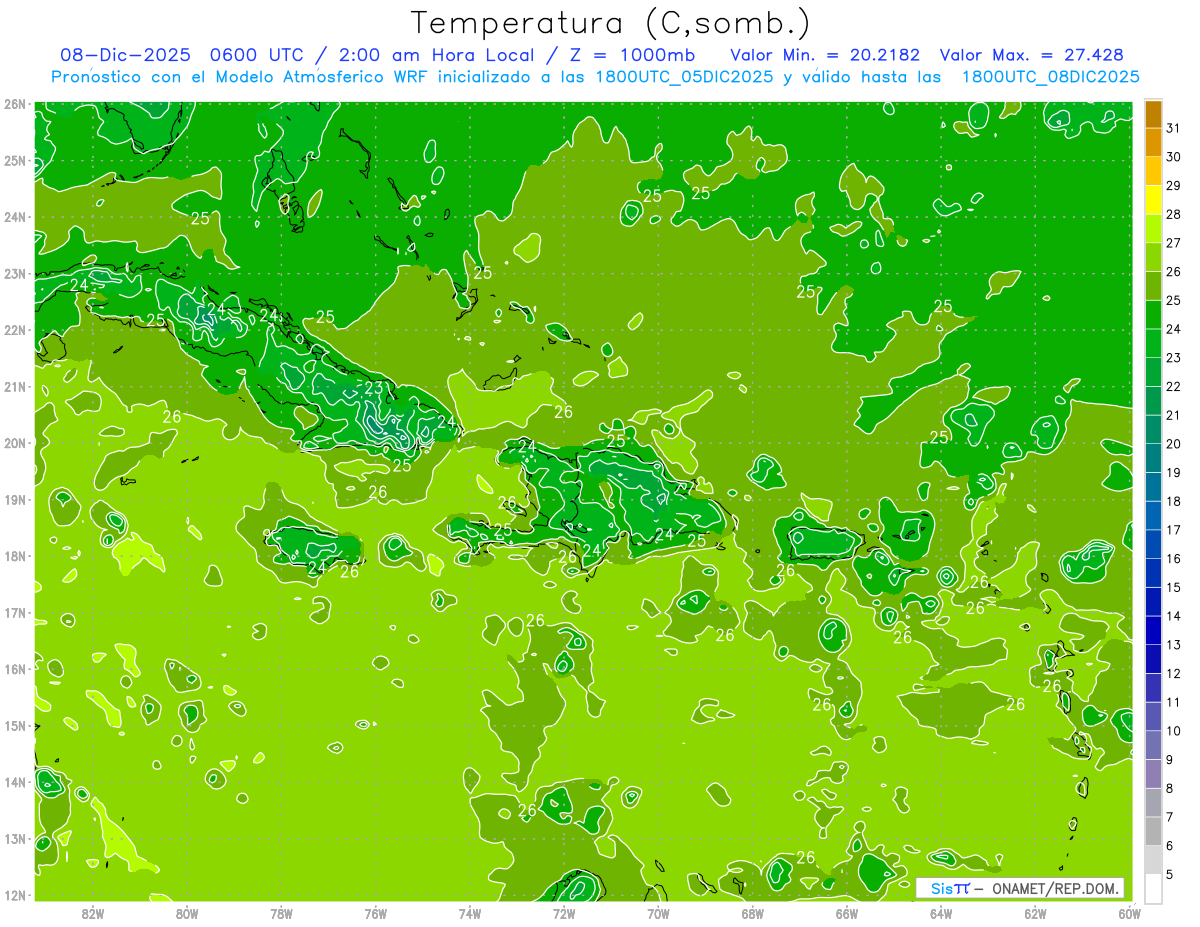Pick the dark orange swatch above 31
Image resolution: width=1200 pixels, height=927 pixels.
(1153, 114)
